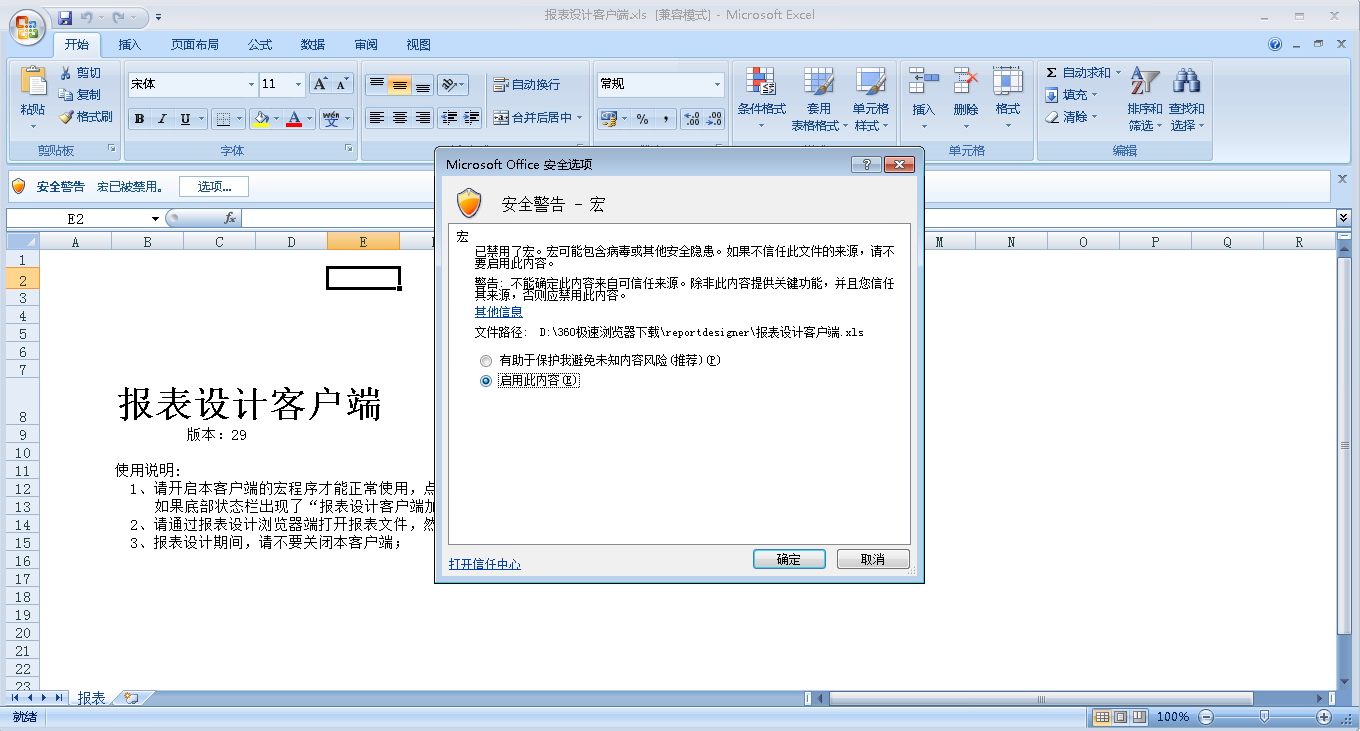Confirm the dialog with 确定
The image size is (1360, 731).
point(789,559)
